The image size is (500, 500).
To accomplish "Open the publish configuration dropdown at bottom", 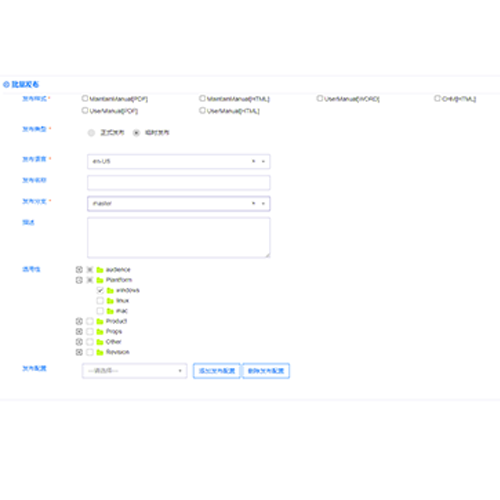I will point(135,371).
